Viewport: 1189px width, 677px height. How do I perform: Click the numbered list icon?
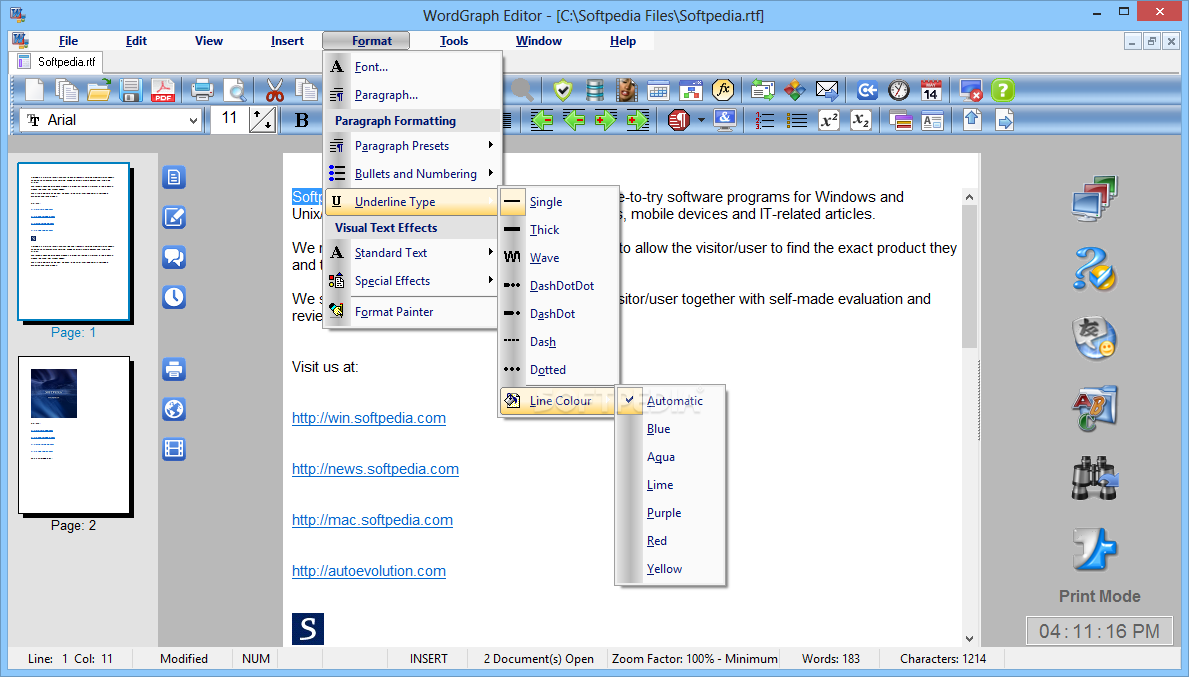[764, 121]
